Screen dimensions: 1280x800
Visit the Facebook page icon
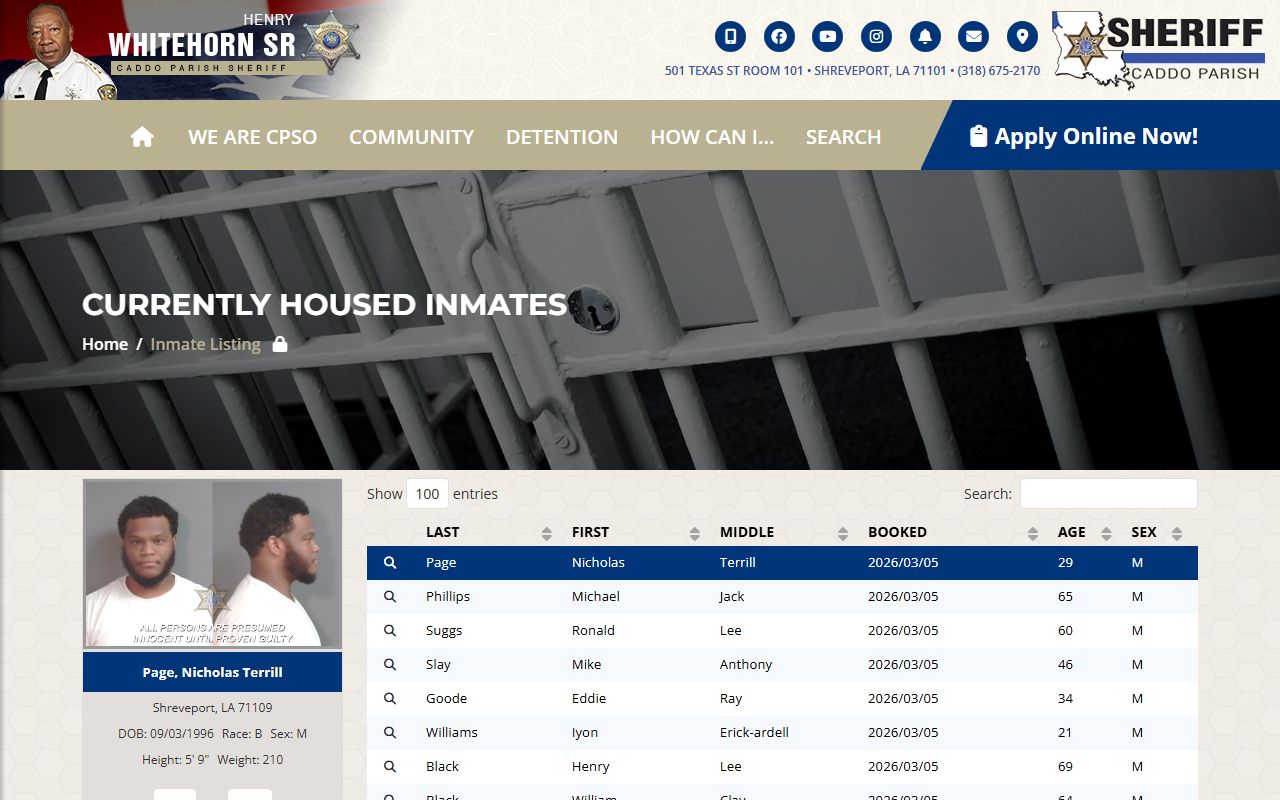[779, 37]
